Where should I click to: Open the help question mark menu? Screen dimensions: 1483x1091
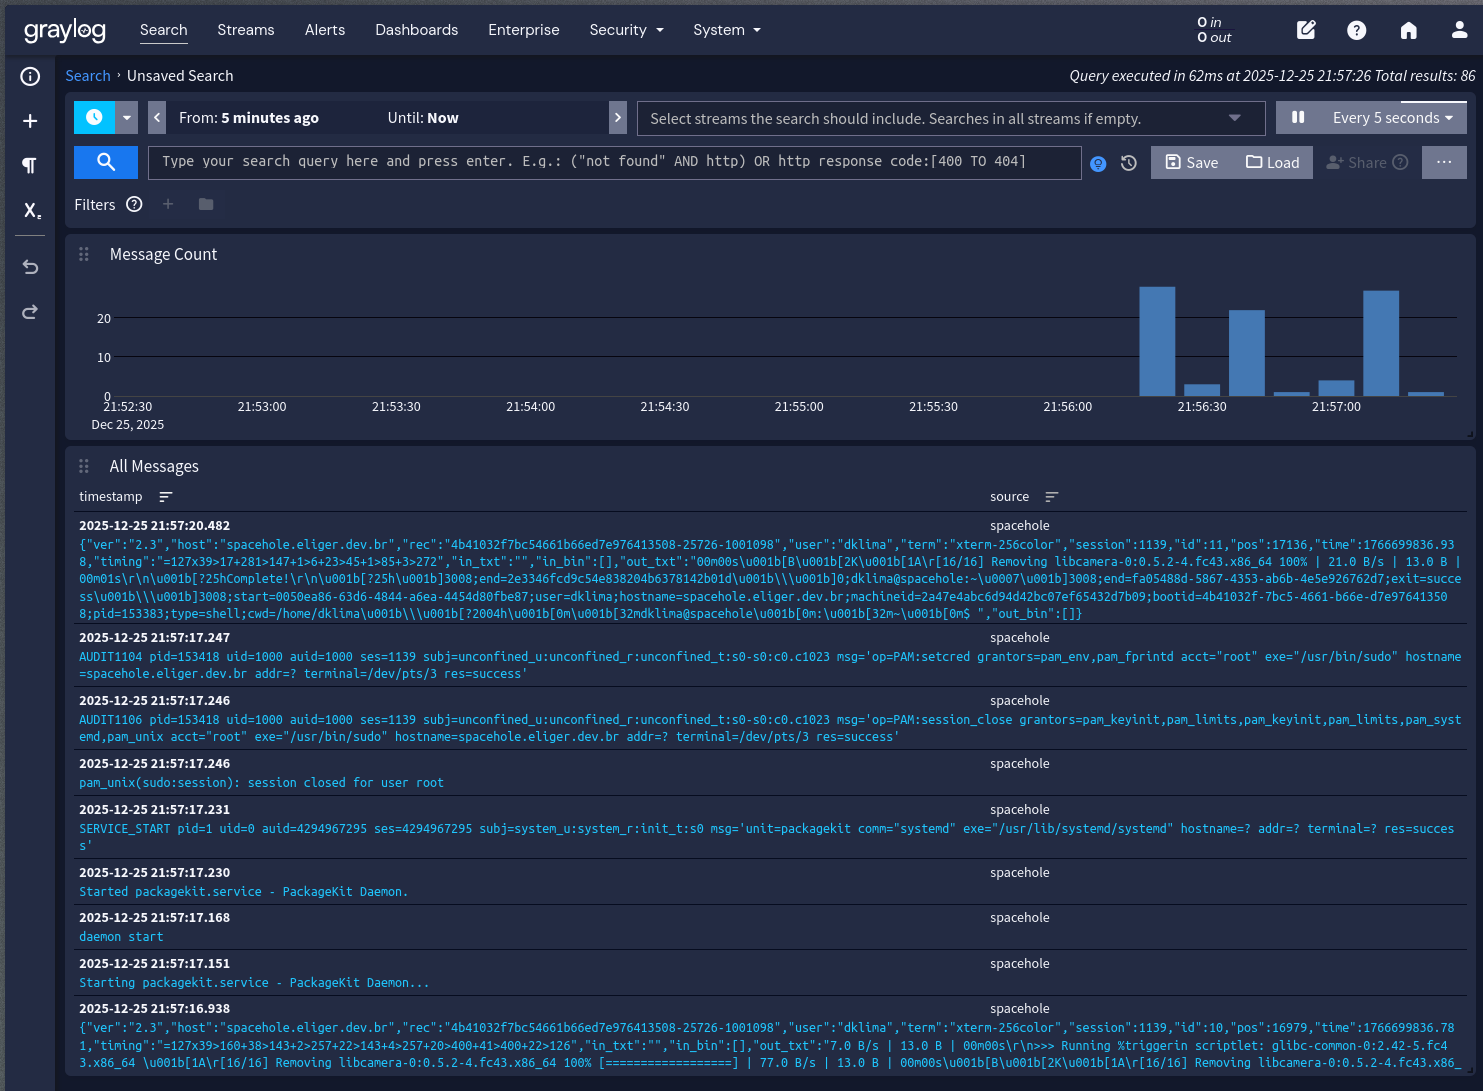pyautogui.click(x=1356, y=30)
